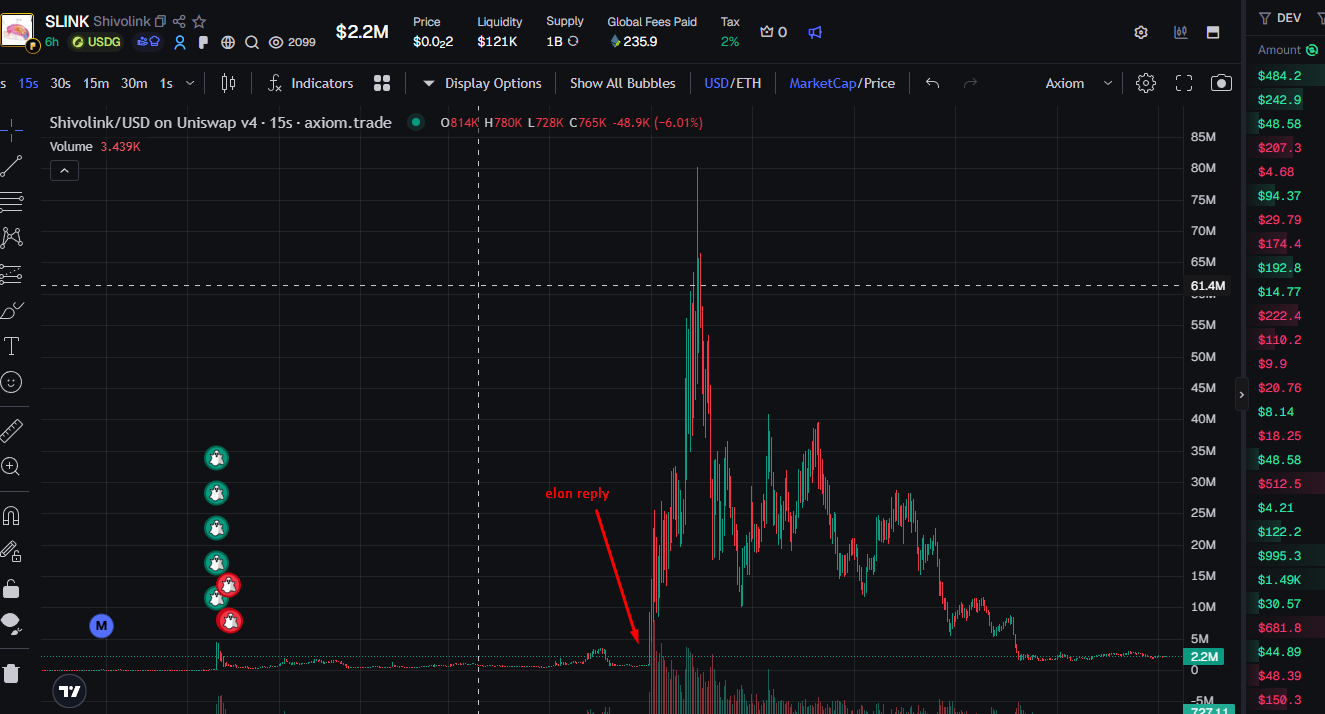Image resolution: width=1325 pixels, height=714 pixels.
Task: Click the $995.3 trade amount
Action: (x=1279, y=556)
